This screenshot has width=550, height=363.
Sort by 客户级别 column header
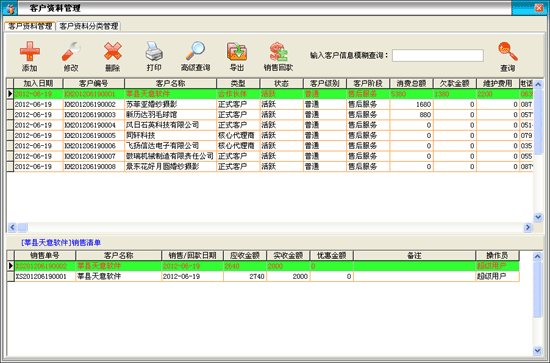[x=325, y=83]
